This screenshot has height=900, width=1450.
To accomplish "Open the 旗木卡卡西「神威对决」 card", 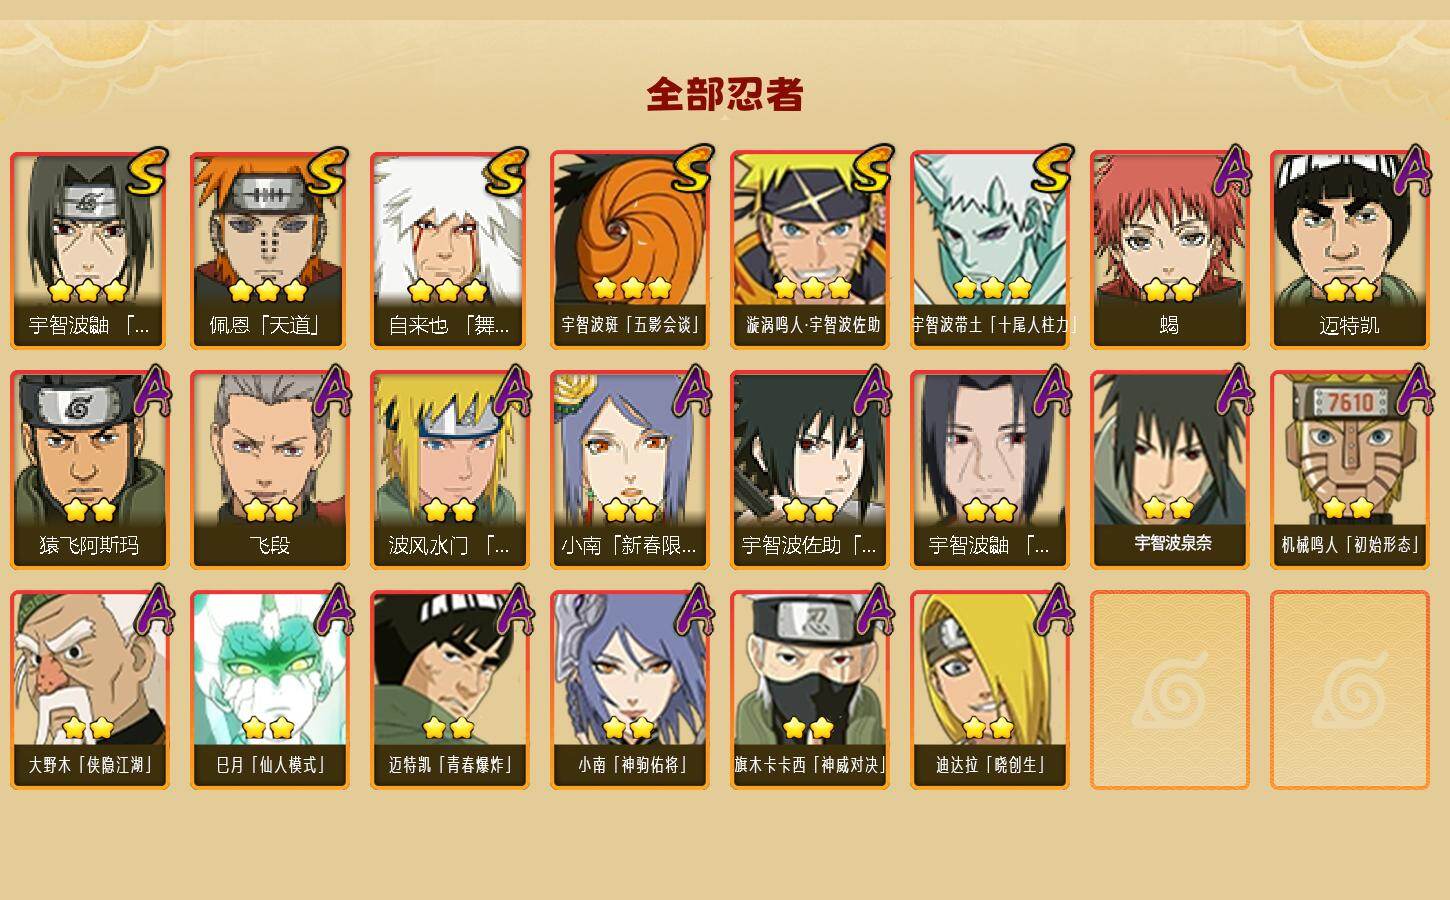I will 810,690.
